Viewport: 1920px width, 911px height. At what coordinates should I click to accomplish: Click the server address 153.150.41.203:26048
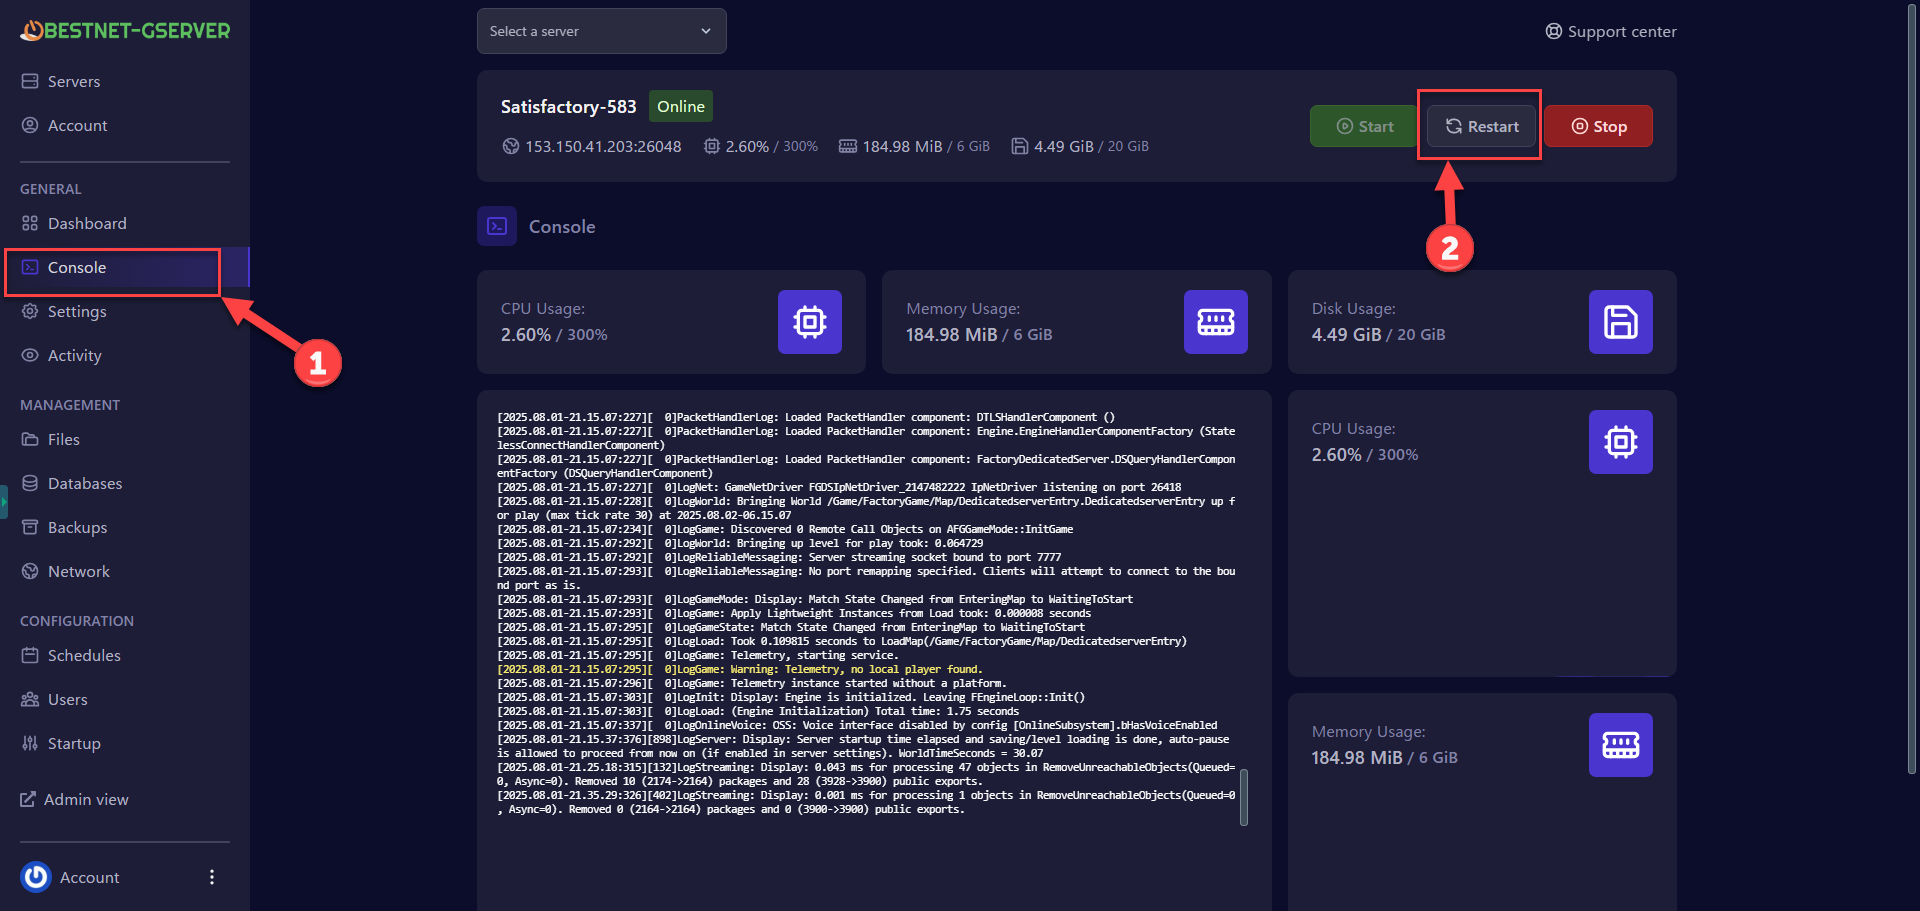pyautogui.click(x=603, y=146)
